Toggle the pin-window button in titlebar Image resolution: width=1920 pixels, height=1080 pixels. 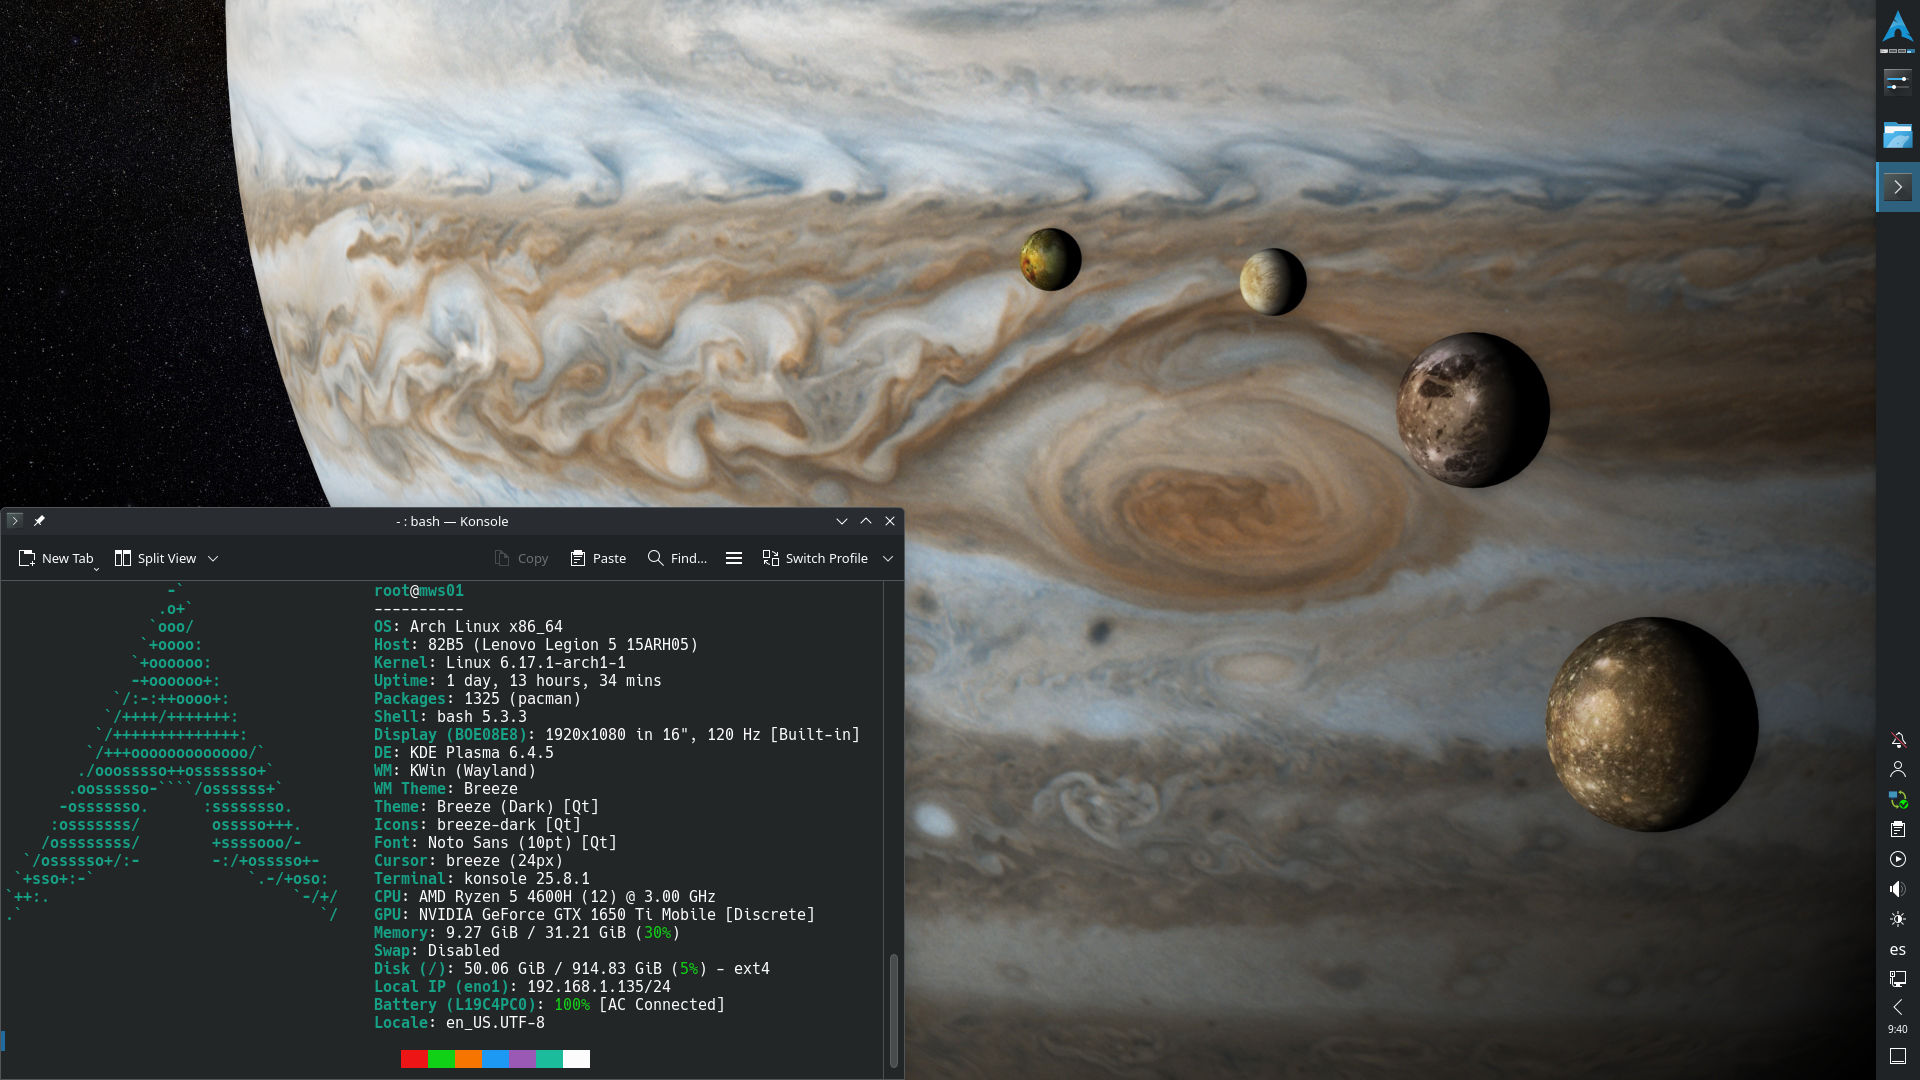[x=39, y=521]
